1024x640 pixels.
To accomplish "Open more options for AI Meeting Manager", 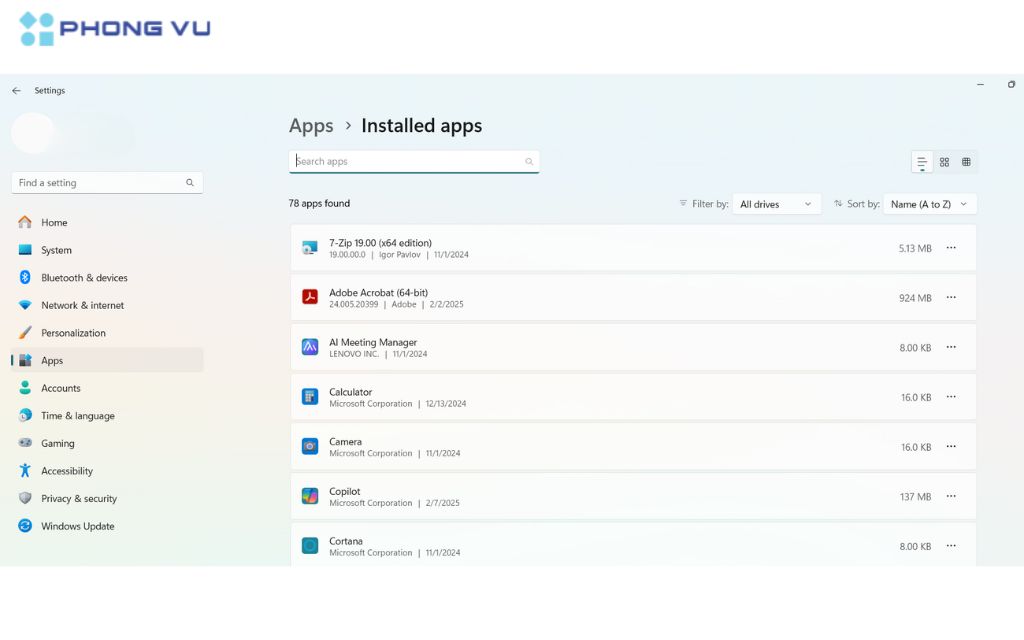I will pyautogui.click(x=951, y=347).
